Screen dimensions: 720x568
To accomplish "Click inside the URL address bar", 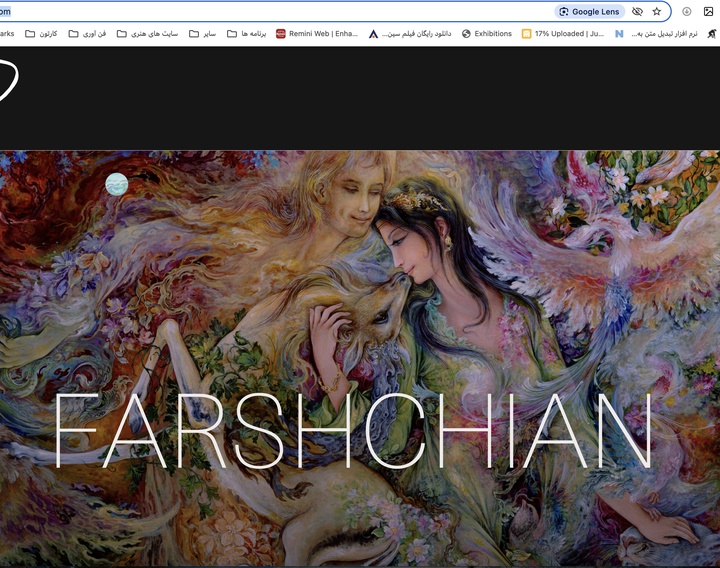I will 276,11.
